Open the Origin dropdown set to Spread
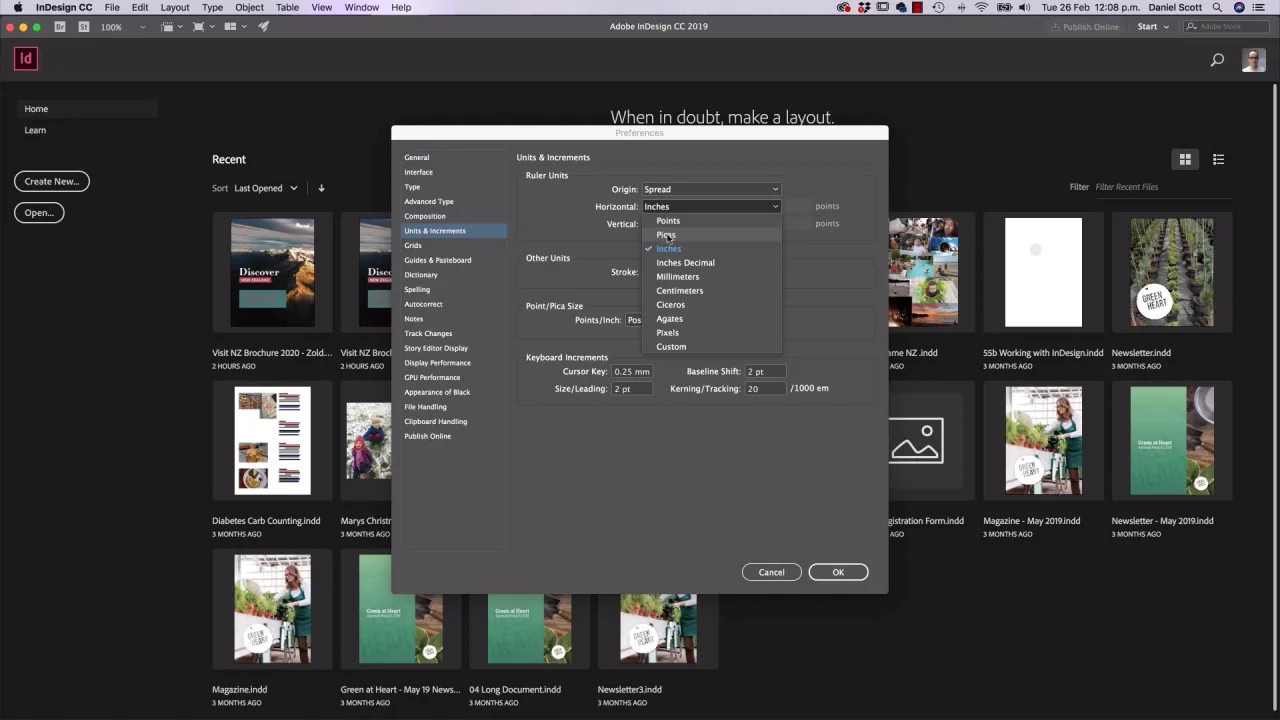 [x=711, y=189]
